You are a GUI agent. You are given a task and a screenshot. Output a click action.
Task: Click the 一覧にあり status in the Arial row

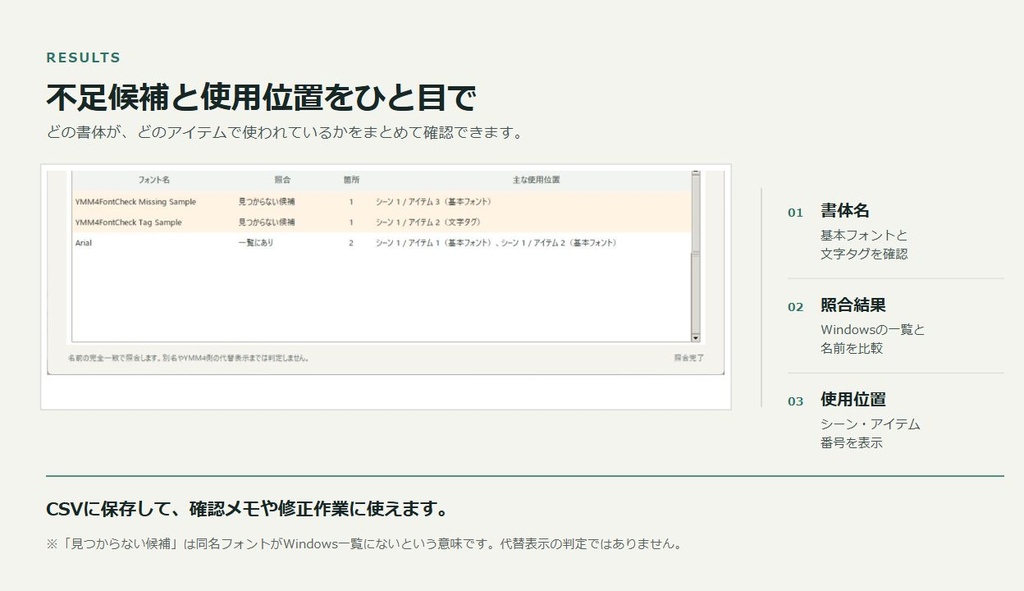point(256,243)
